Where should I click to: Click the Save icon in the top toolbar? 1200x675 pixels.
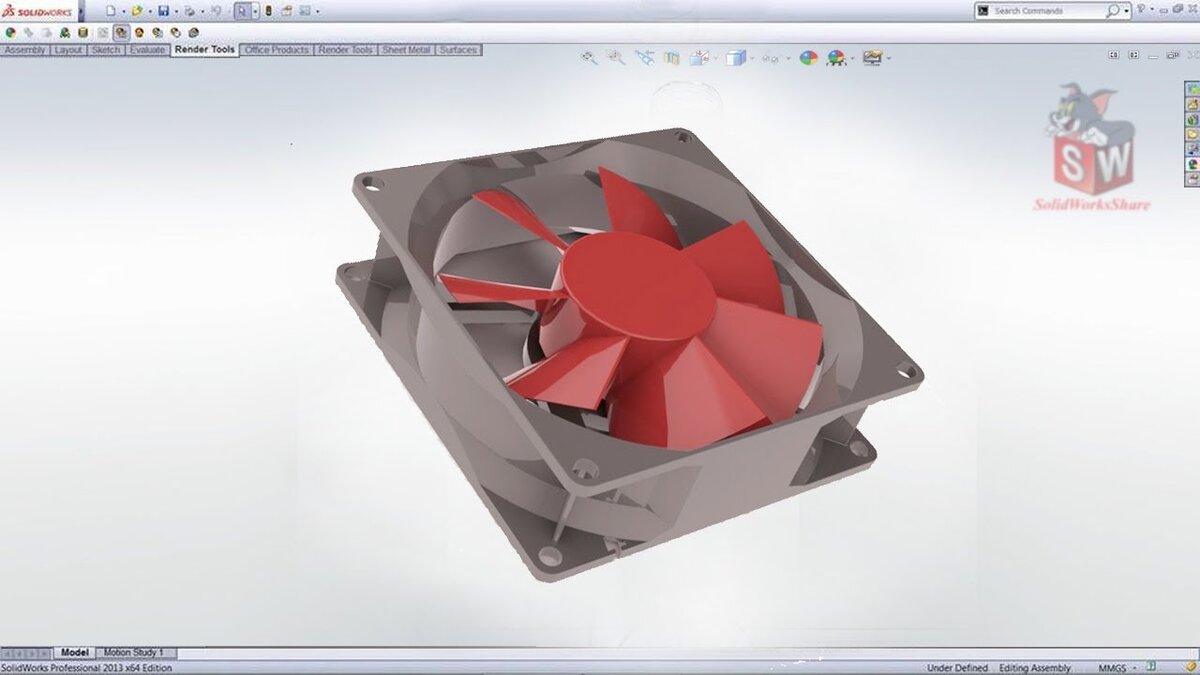pos(163,11)
